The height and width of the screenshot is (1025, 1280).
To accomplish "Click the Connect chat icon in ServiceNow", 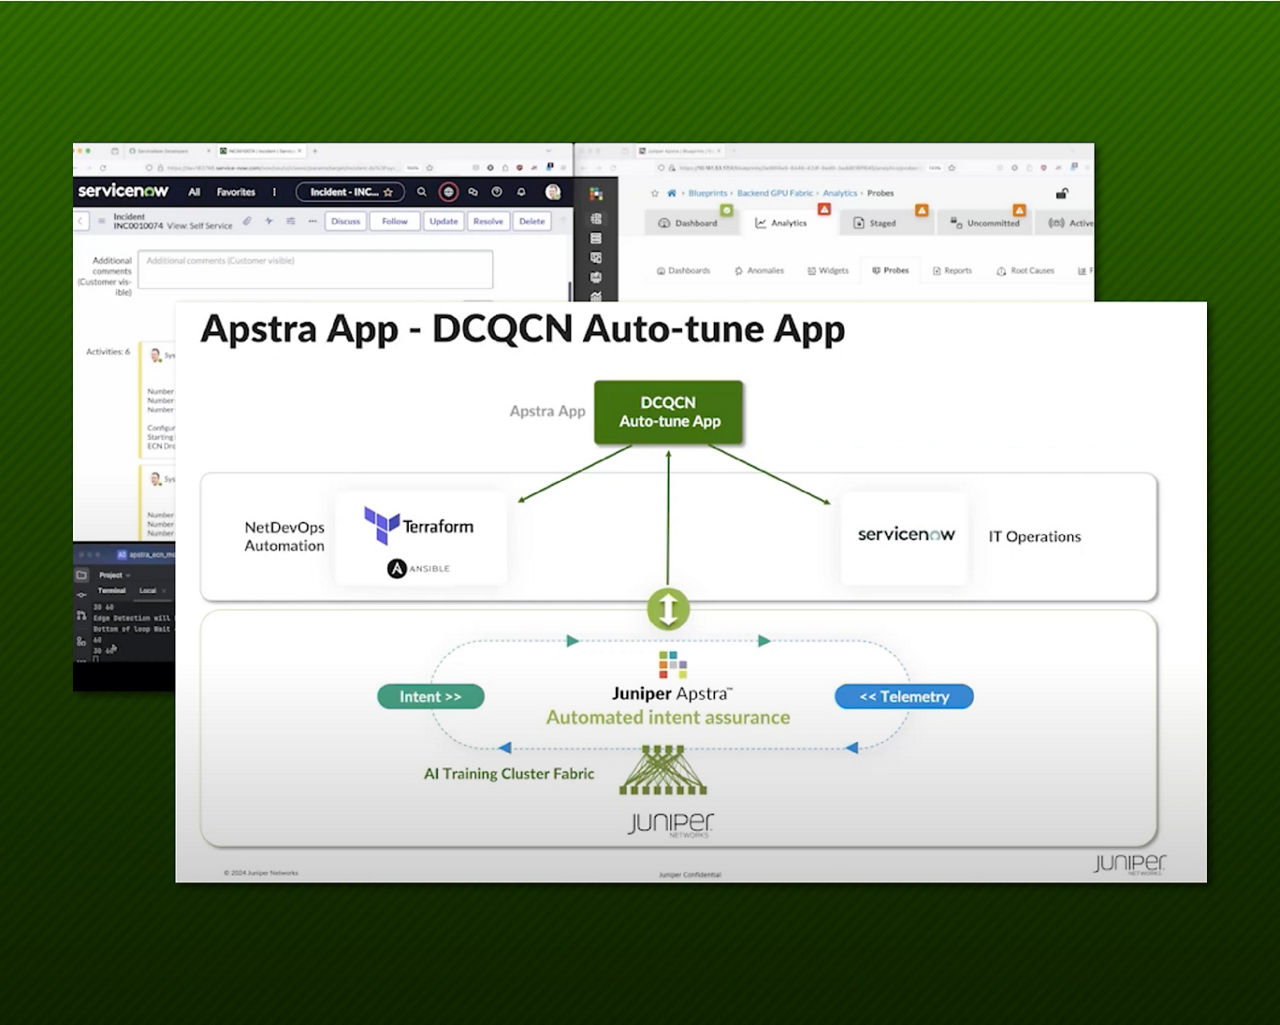I will pos(473,191).
